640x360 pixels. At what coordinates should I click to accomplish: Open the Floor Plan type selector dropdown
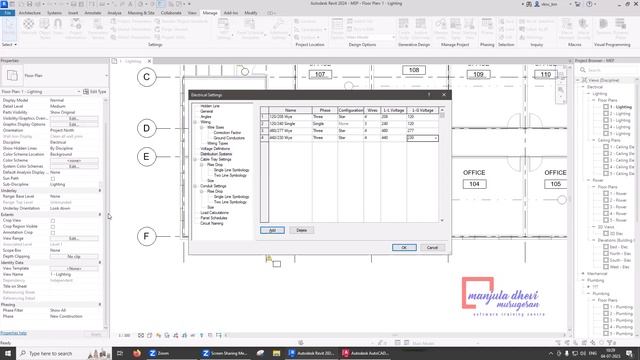[107, 76]
